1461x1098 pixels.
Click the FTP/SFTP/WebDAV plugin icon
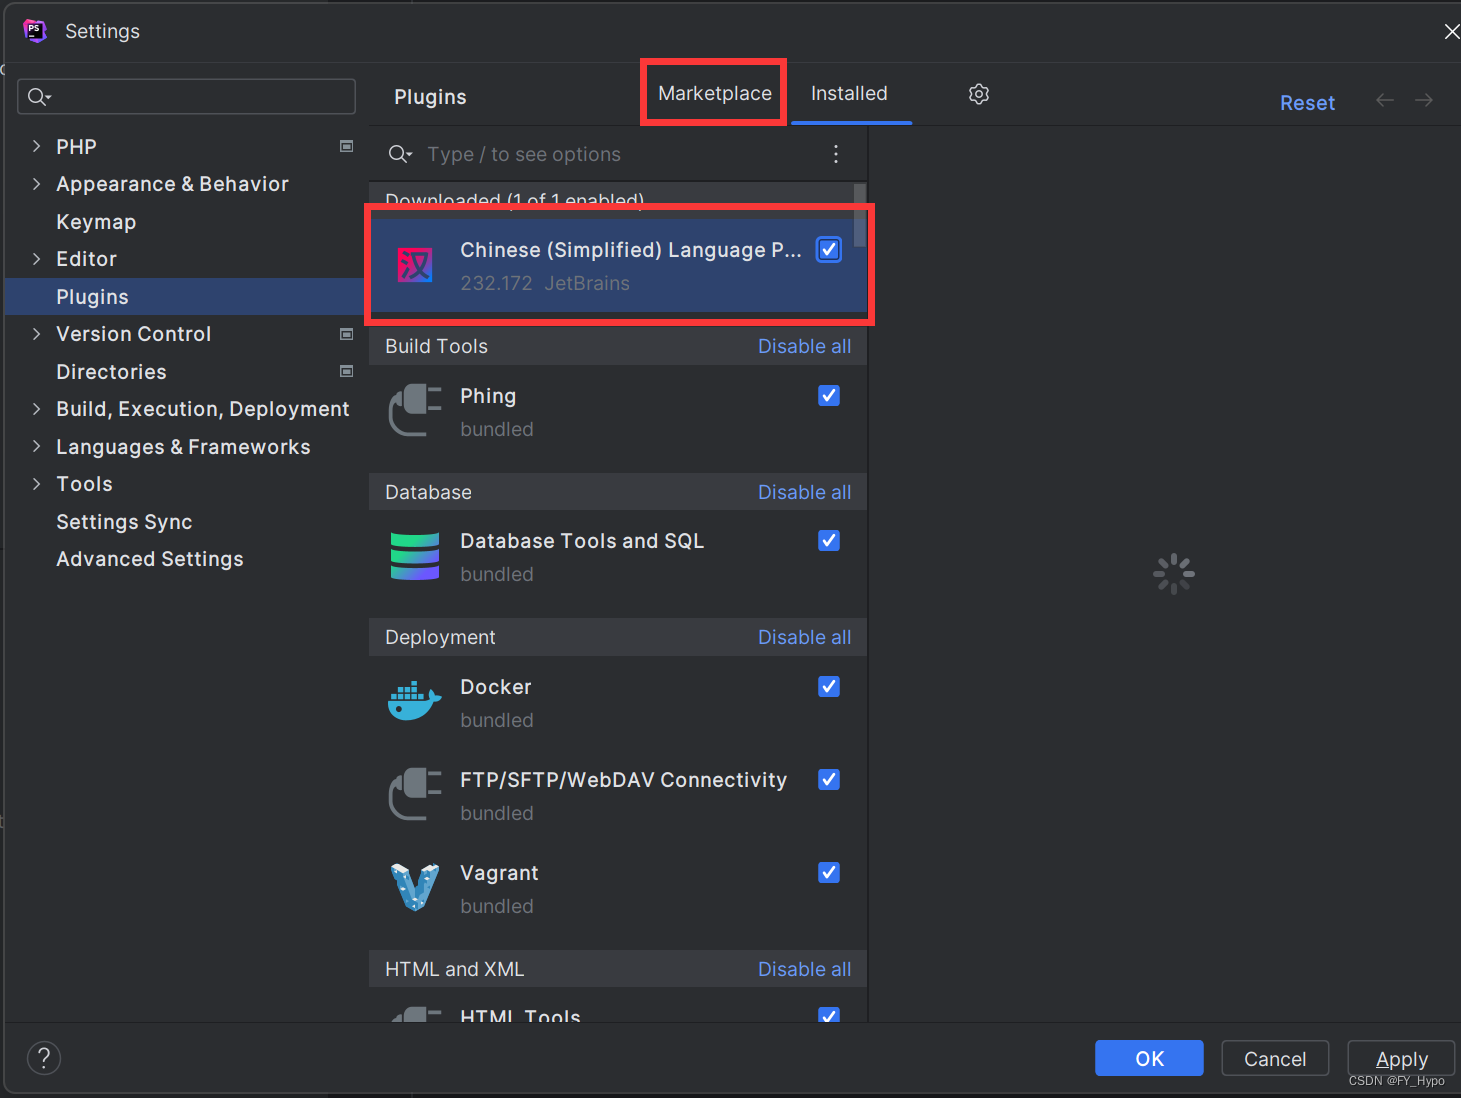[415, 795]
